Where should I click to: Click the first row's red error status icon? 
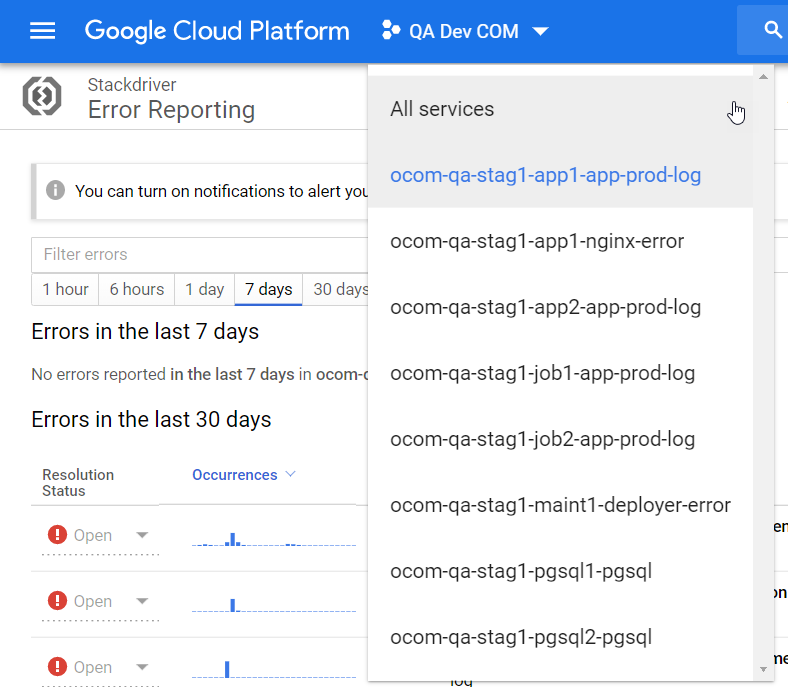(x=58, y=535)
